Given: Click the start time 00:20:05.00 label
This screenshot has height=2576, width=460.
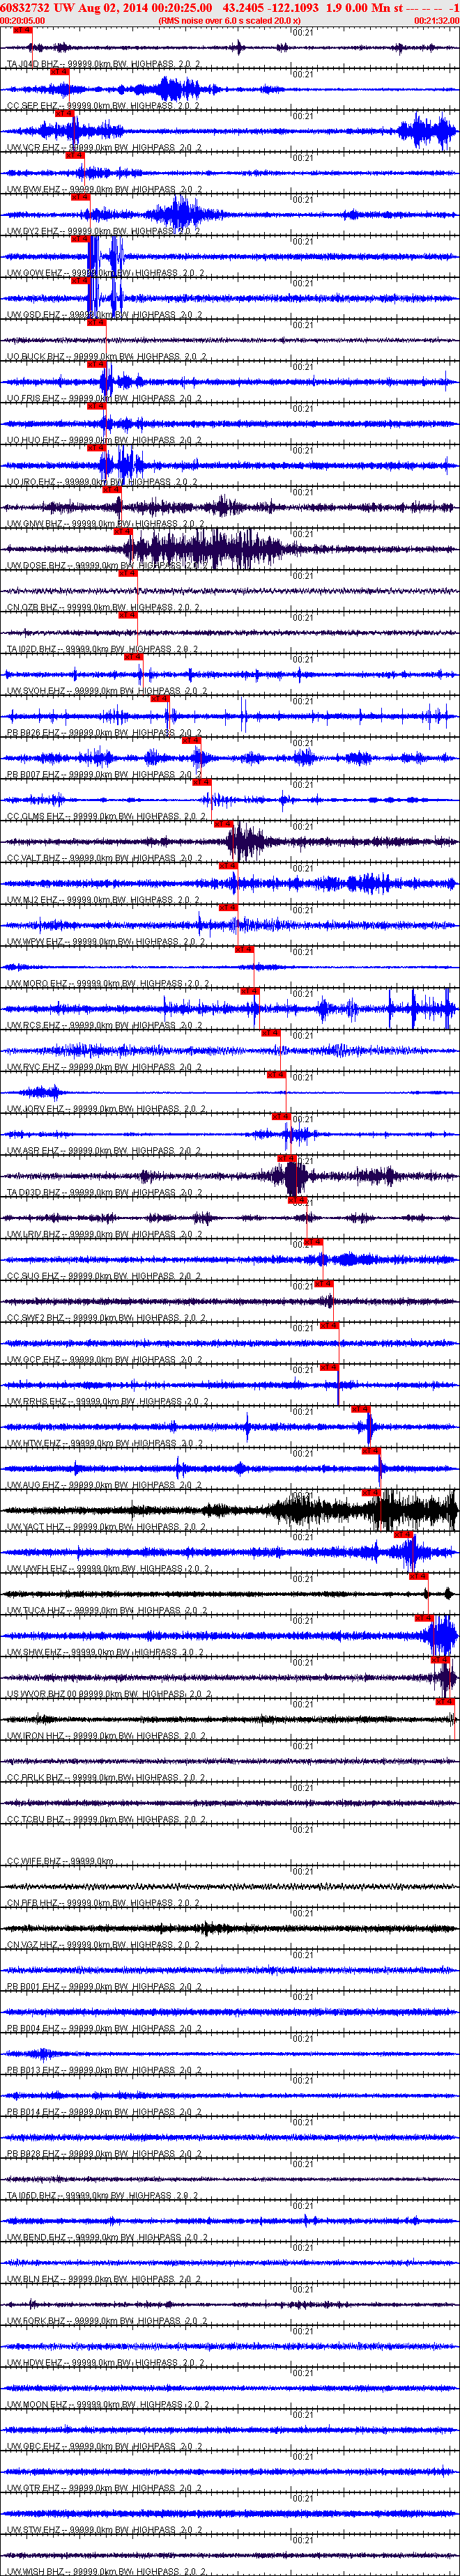Looking at the screenshot, I should (x=22, y=20).
